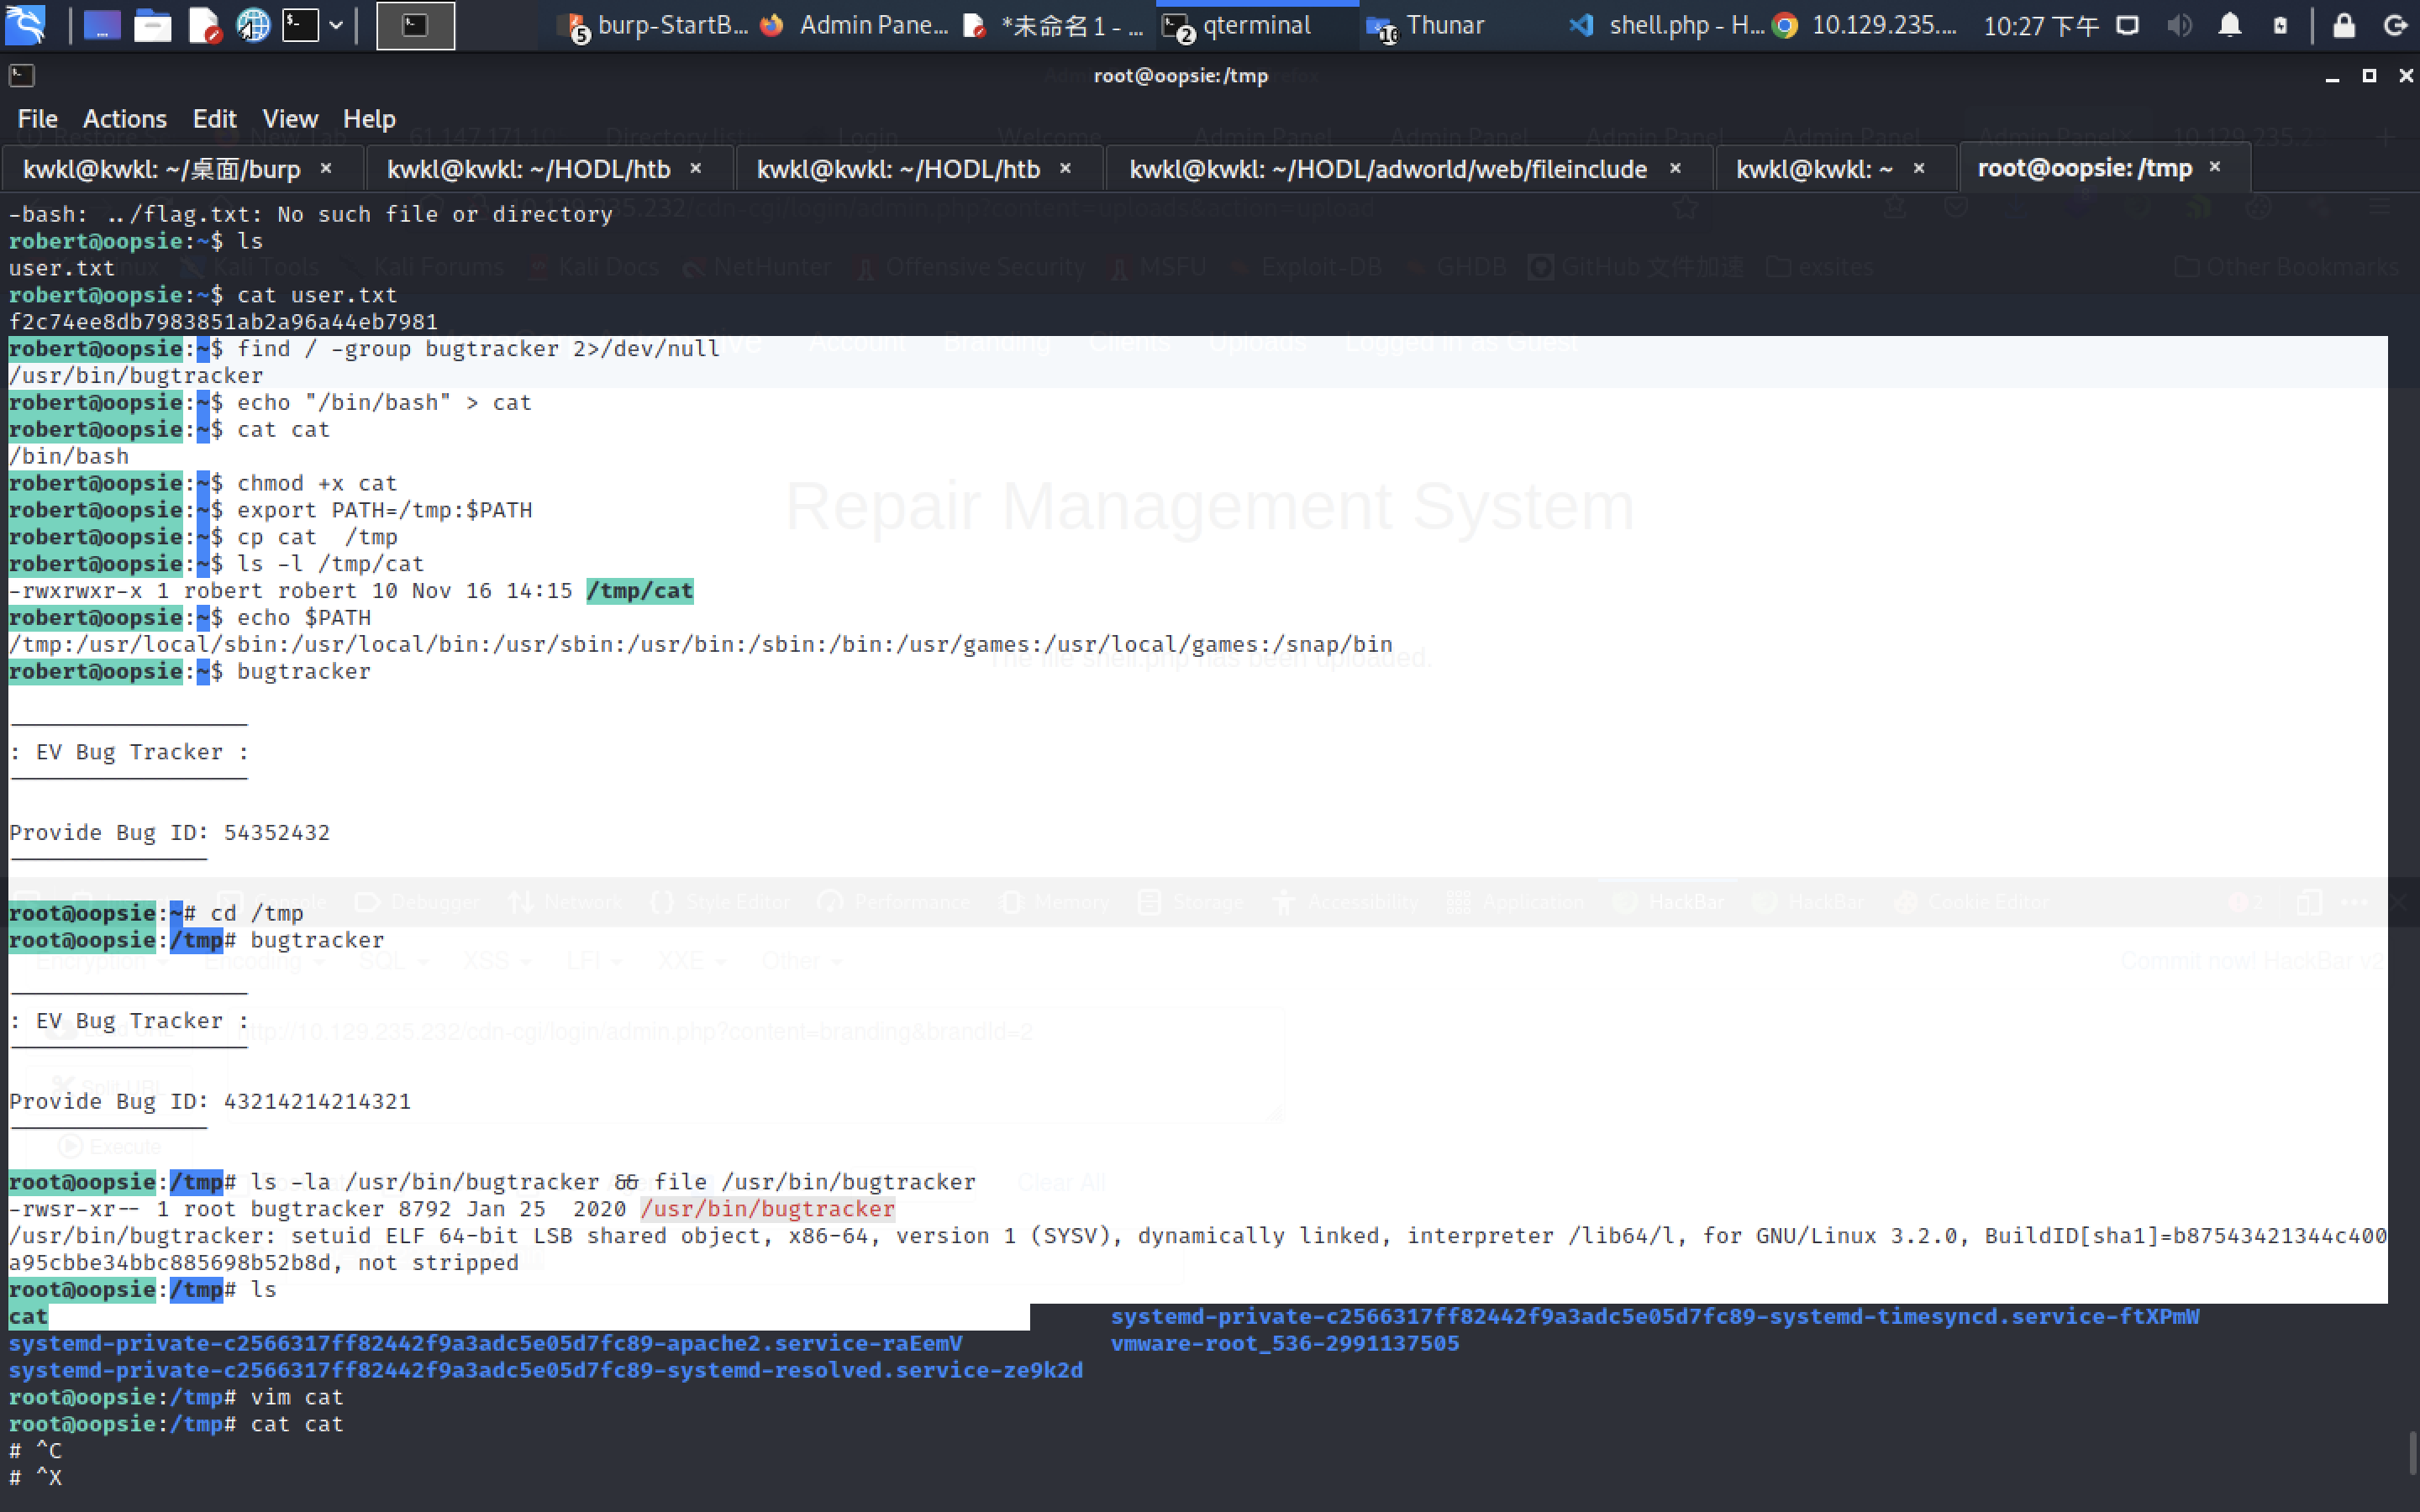Open the Help menu in qterminal
The height and width of the screenshot is (1512, 2420).
click(369, 118)
